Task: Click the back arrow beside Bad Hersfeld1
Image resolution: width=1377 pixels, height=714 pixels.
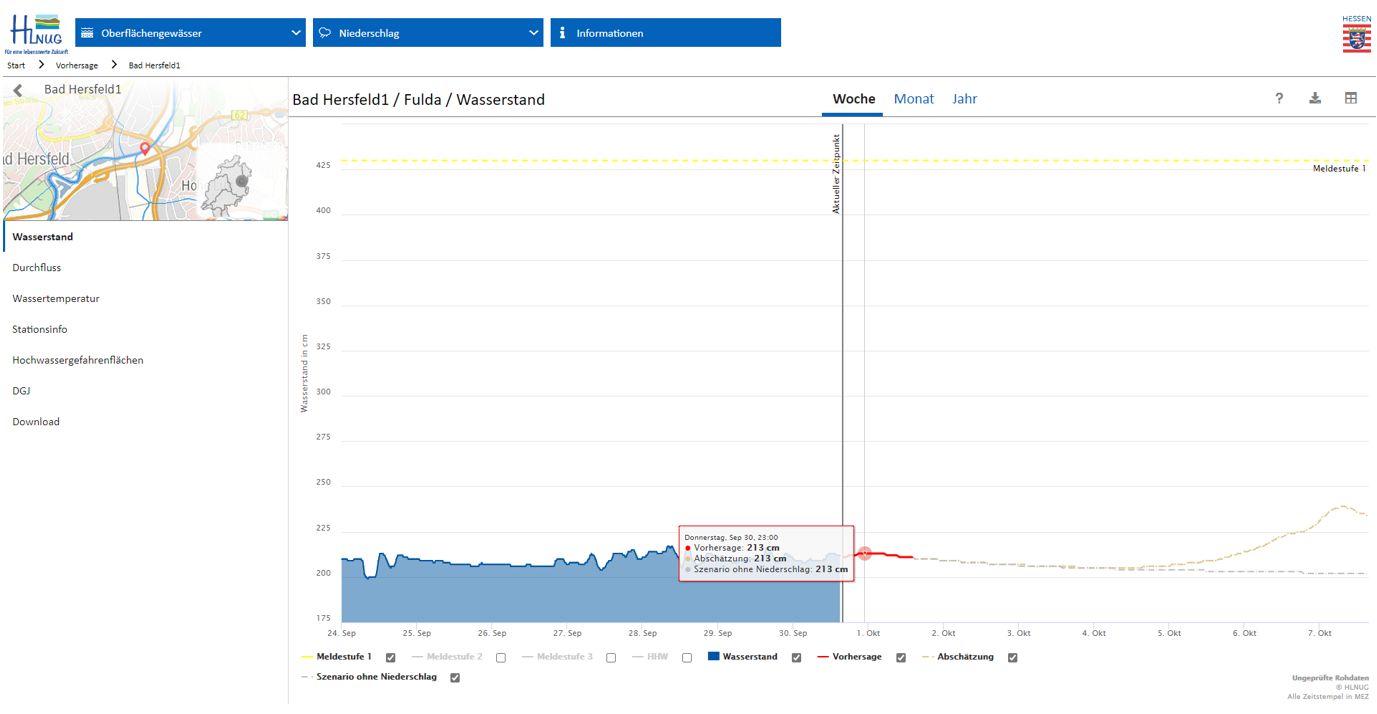Action: tap(18, 90)
